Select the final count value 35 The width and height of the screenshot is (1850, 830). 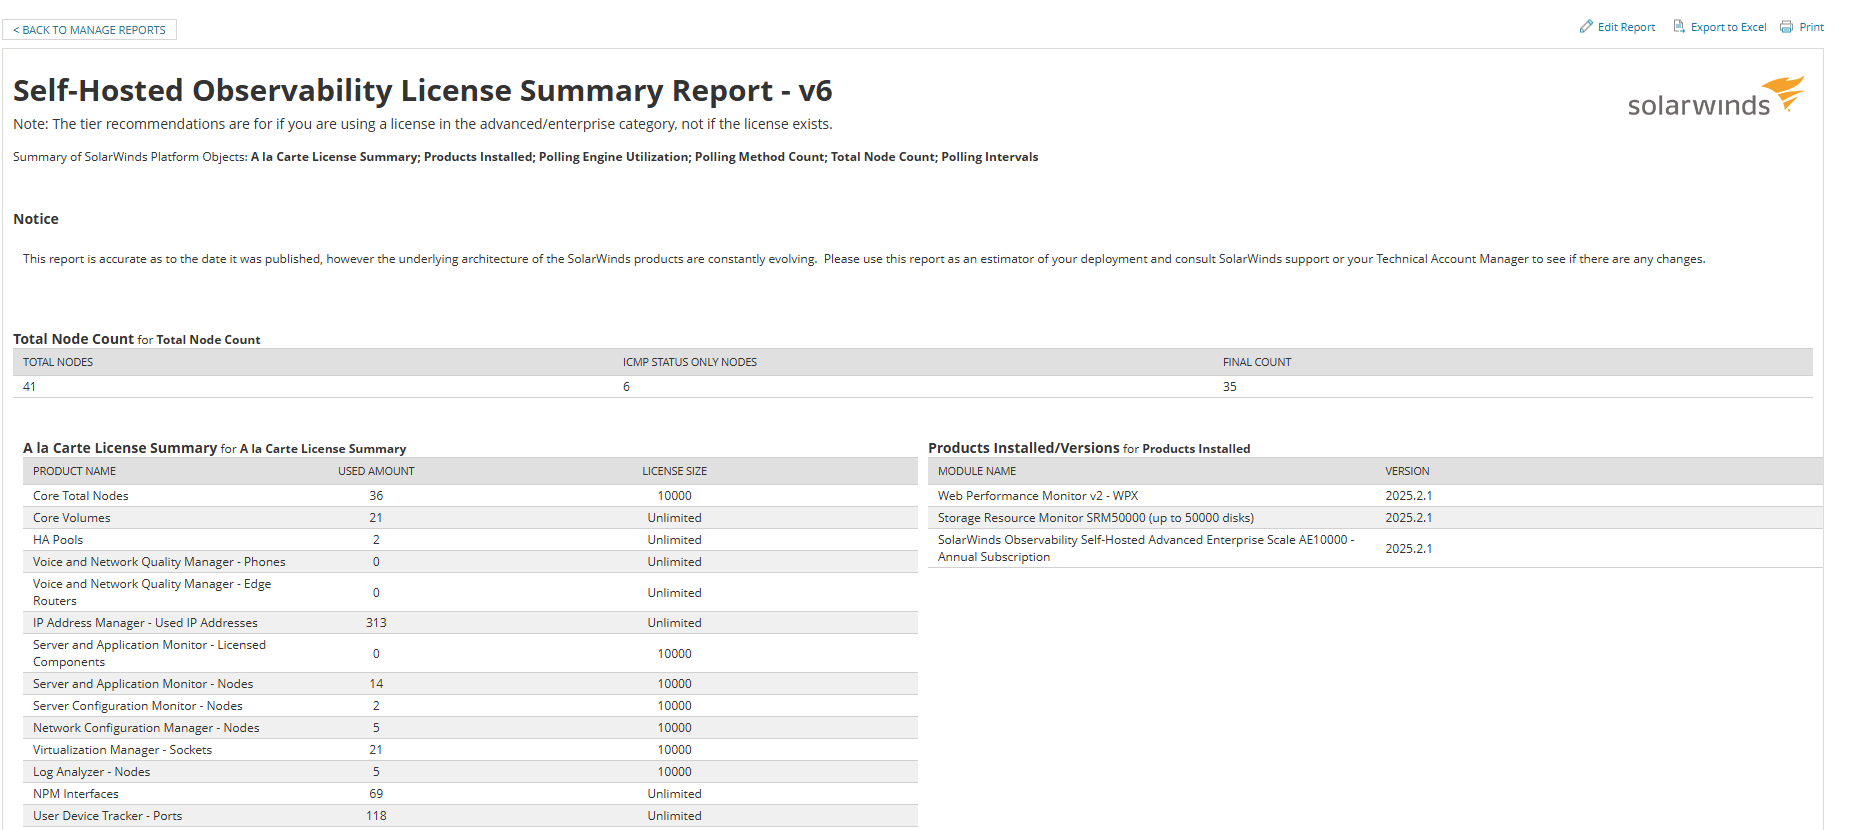click(x=1230, y=387)
